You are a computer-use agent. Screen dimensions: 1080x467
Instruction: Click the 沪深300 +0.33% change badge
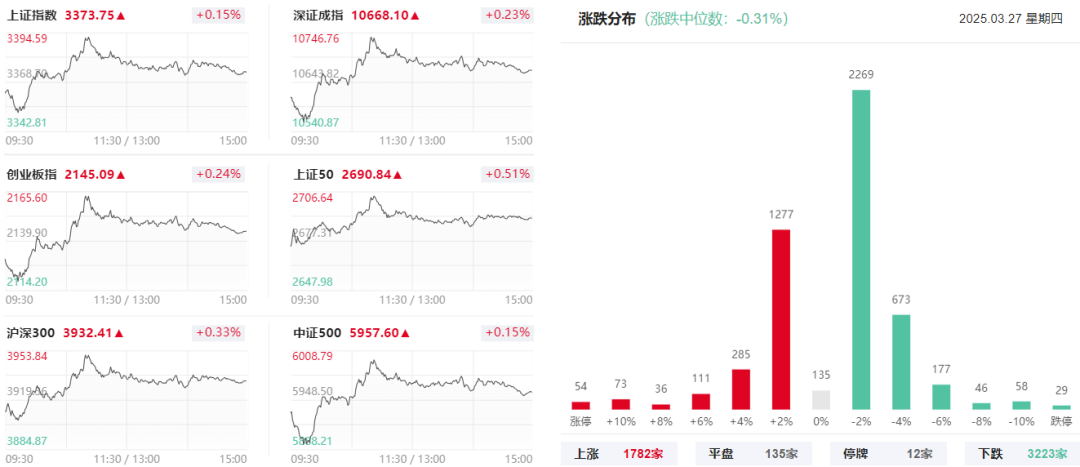pos(218,333)
